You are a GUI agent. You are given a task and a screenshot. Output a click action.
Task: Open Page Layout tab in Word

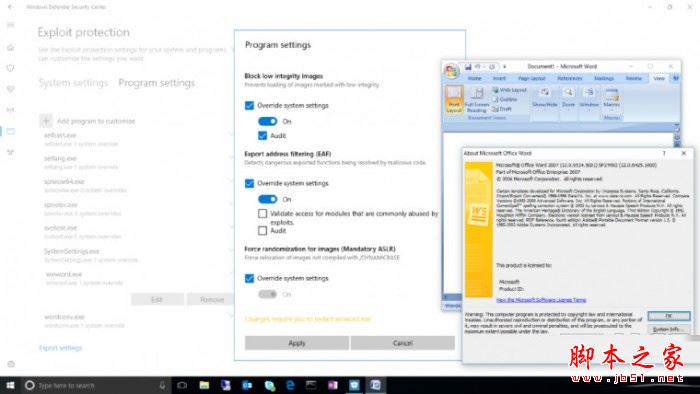(531, 79)
